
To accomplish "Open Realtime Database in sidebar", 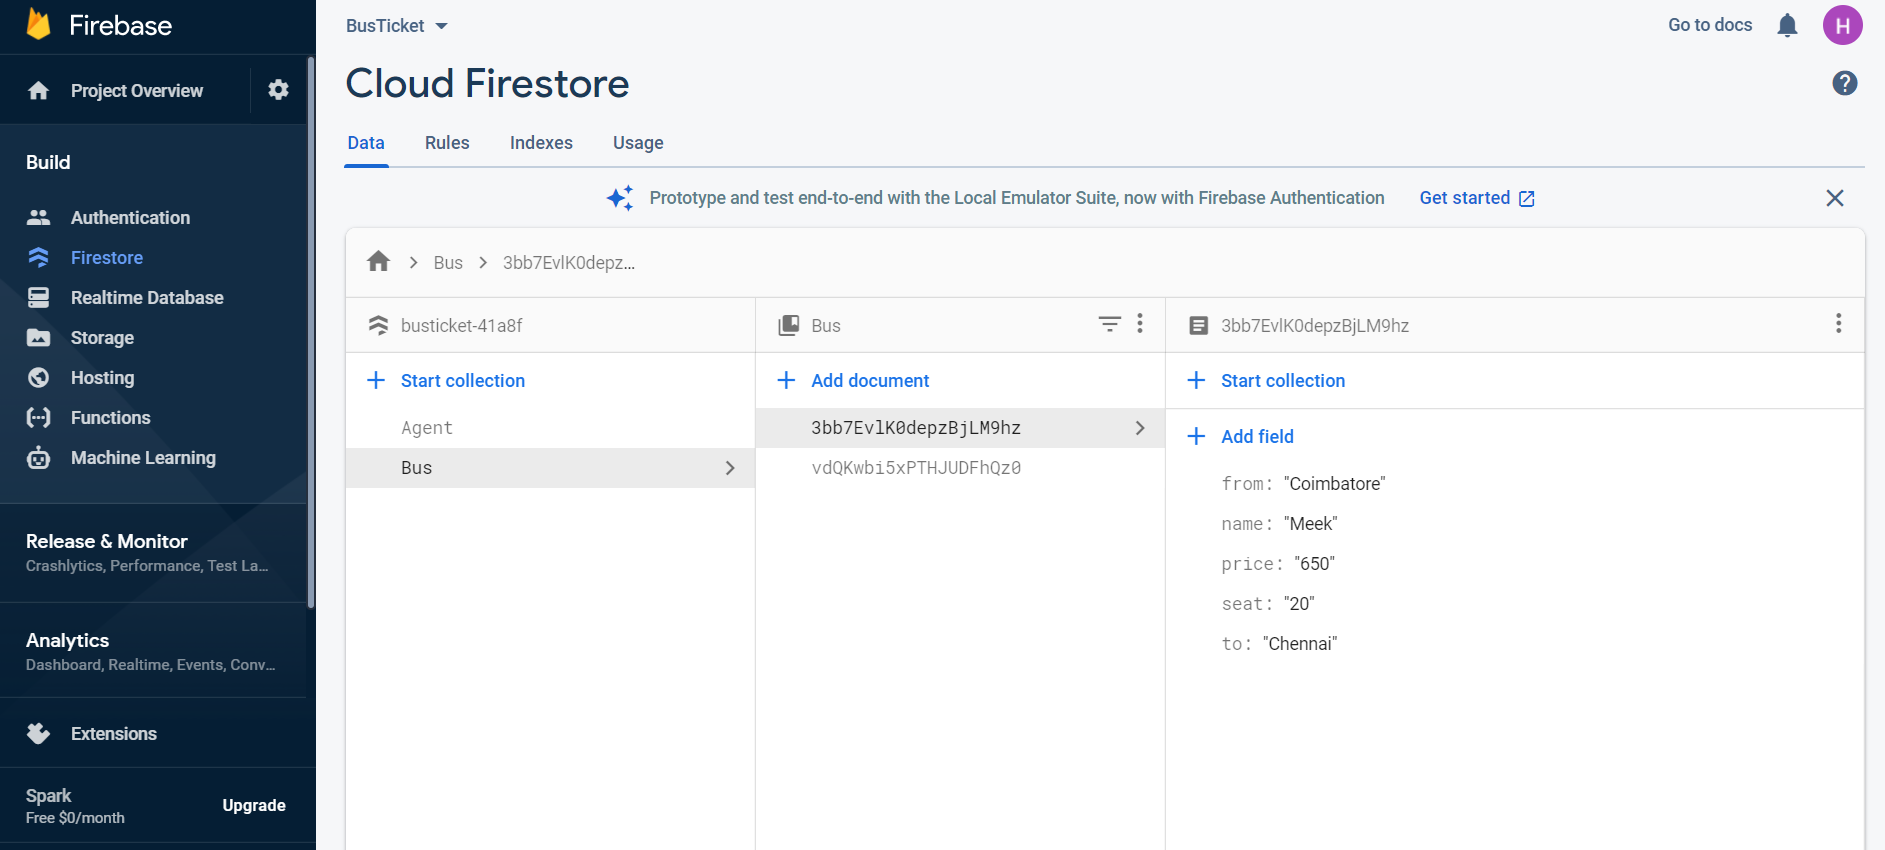I will [147, 297].
